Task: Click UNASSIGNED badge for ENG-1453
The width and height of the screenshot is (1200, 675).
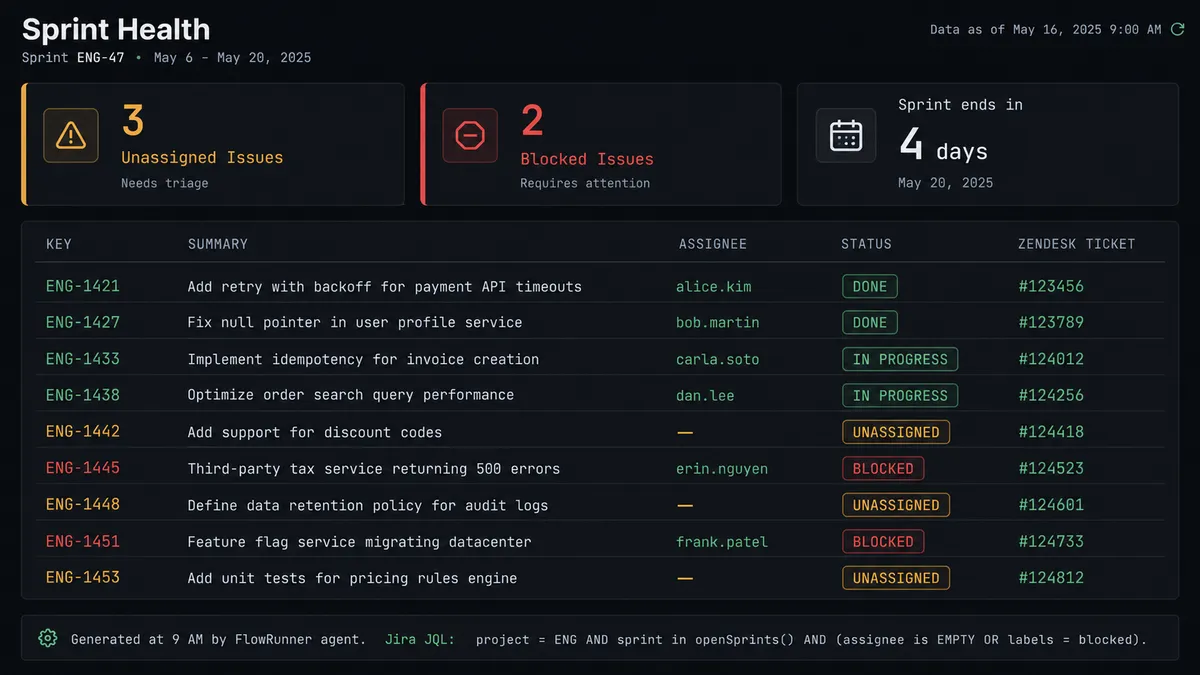Action: tap(896, 577)
